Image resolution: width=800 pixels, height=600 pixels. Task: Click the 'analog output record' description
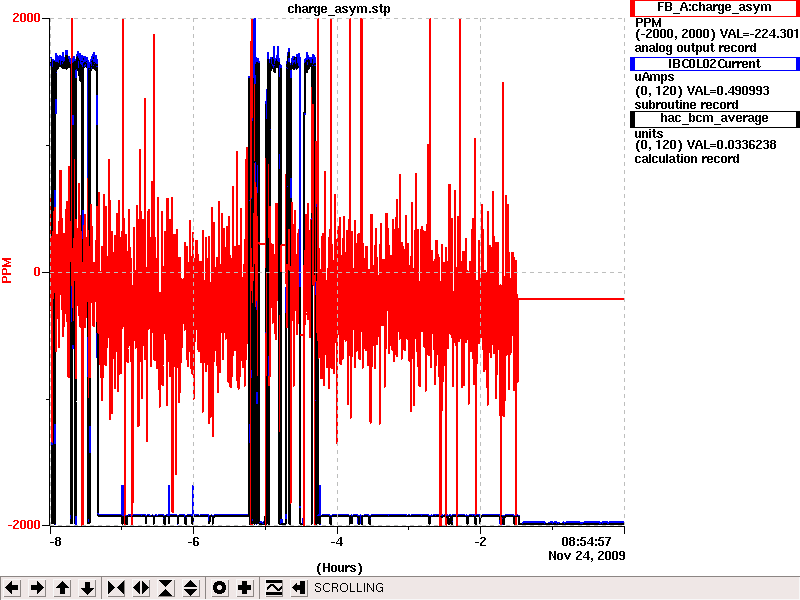(x=695, y=48)
